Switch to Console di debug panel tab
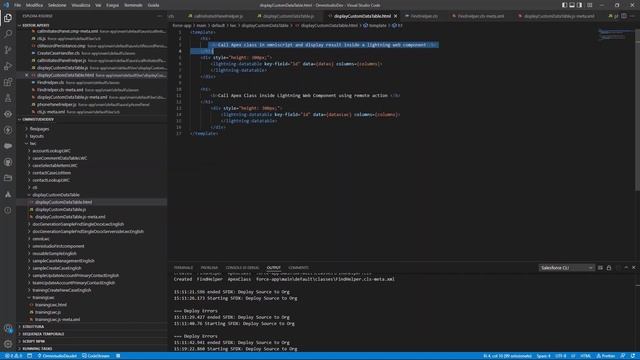Image resolution: width=640 pixels, height=360 pixels. (242, 268)
